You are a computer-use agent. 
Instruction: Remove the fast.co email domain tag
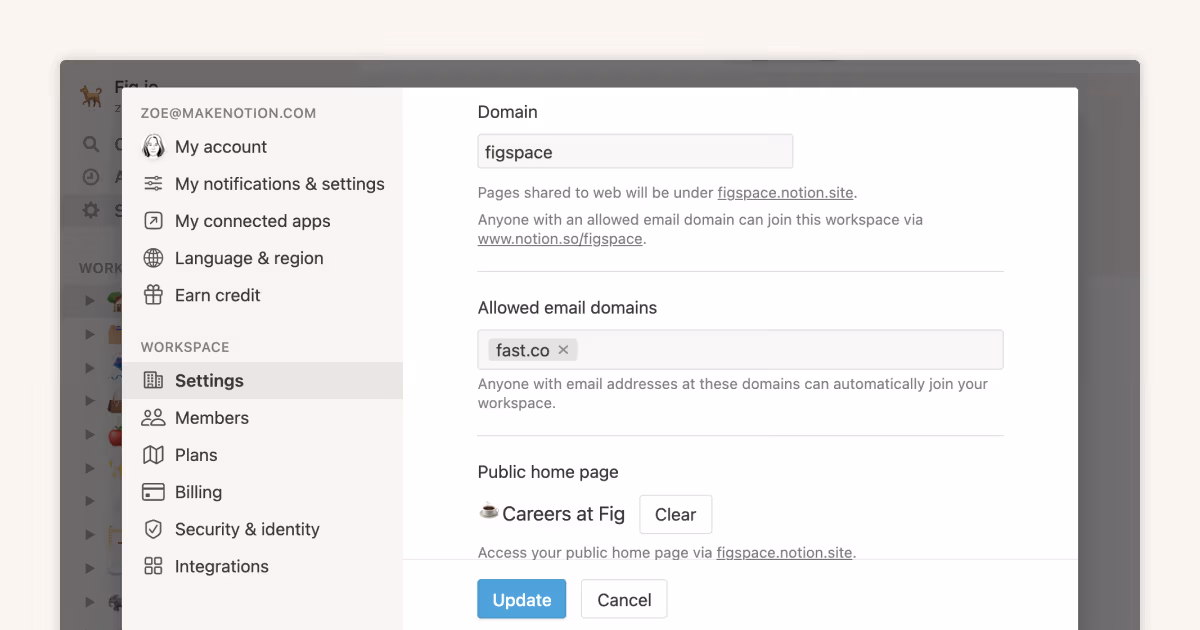coord(563,350)
